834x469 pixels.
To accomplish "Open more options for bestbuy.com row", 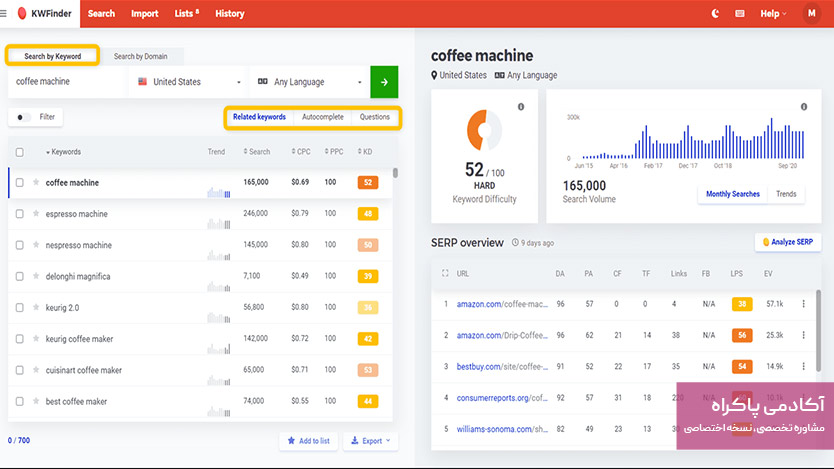I will tap(804, 367).
